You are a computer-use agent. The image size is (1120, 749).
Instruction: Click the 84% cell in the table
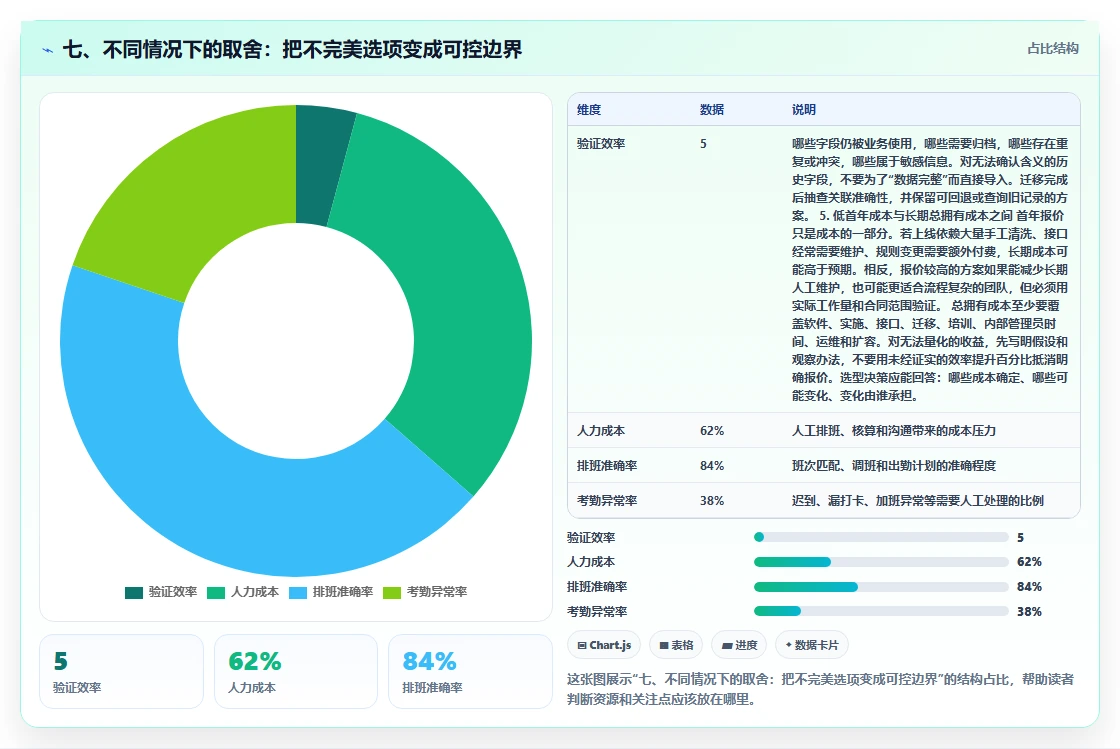[712, 466]
